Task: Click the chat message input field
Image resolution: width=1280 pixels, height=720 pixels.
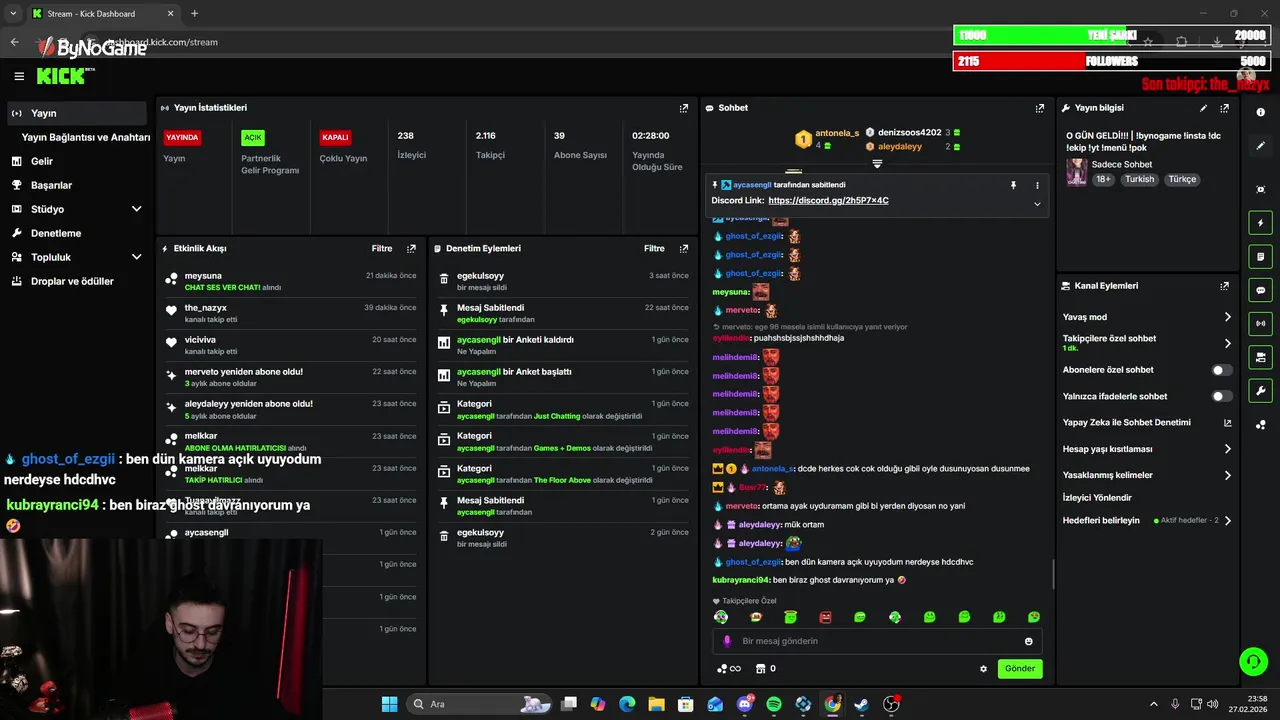Action: (x=877, y=641)
